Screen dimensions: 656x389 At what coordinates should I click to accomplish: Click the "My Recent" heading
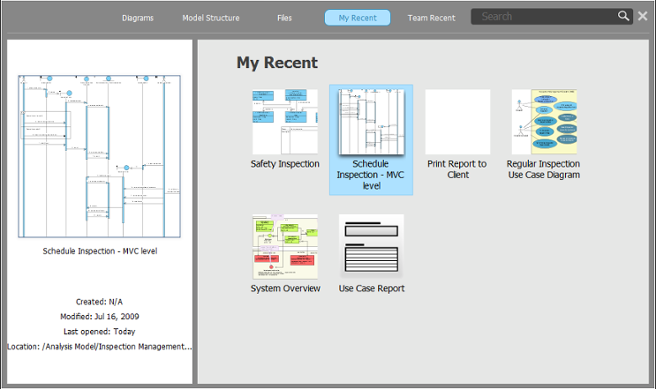277,63
